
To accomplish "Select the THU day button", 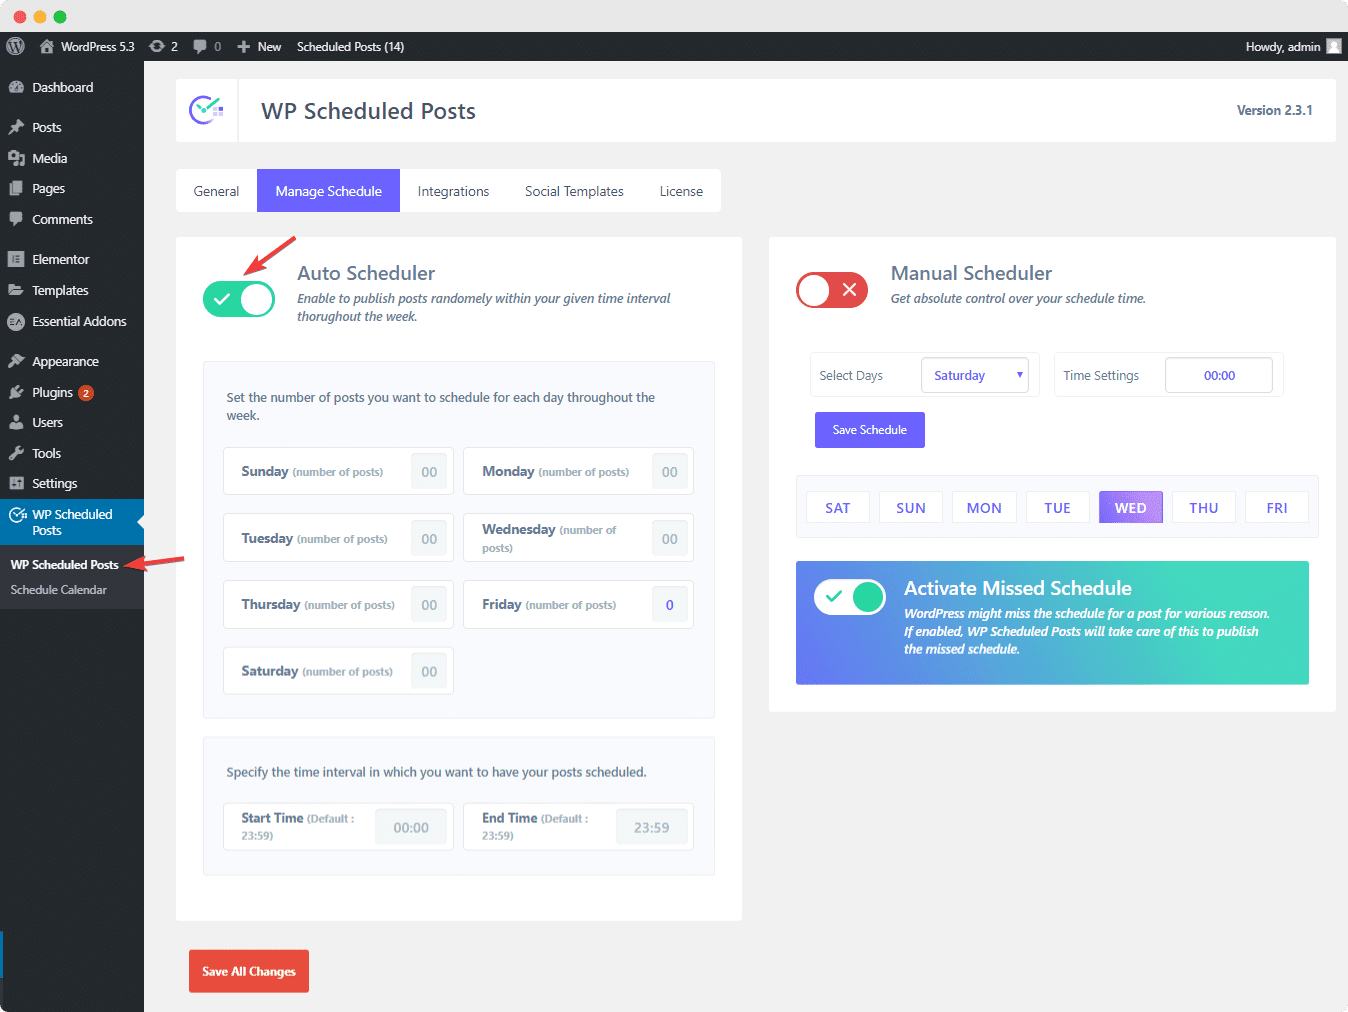I will pyautogui.click(x=1204, y=508).
